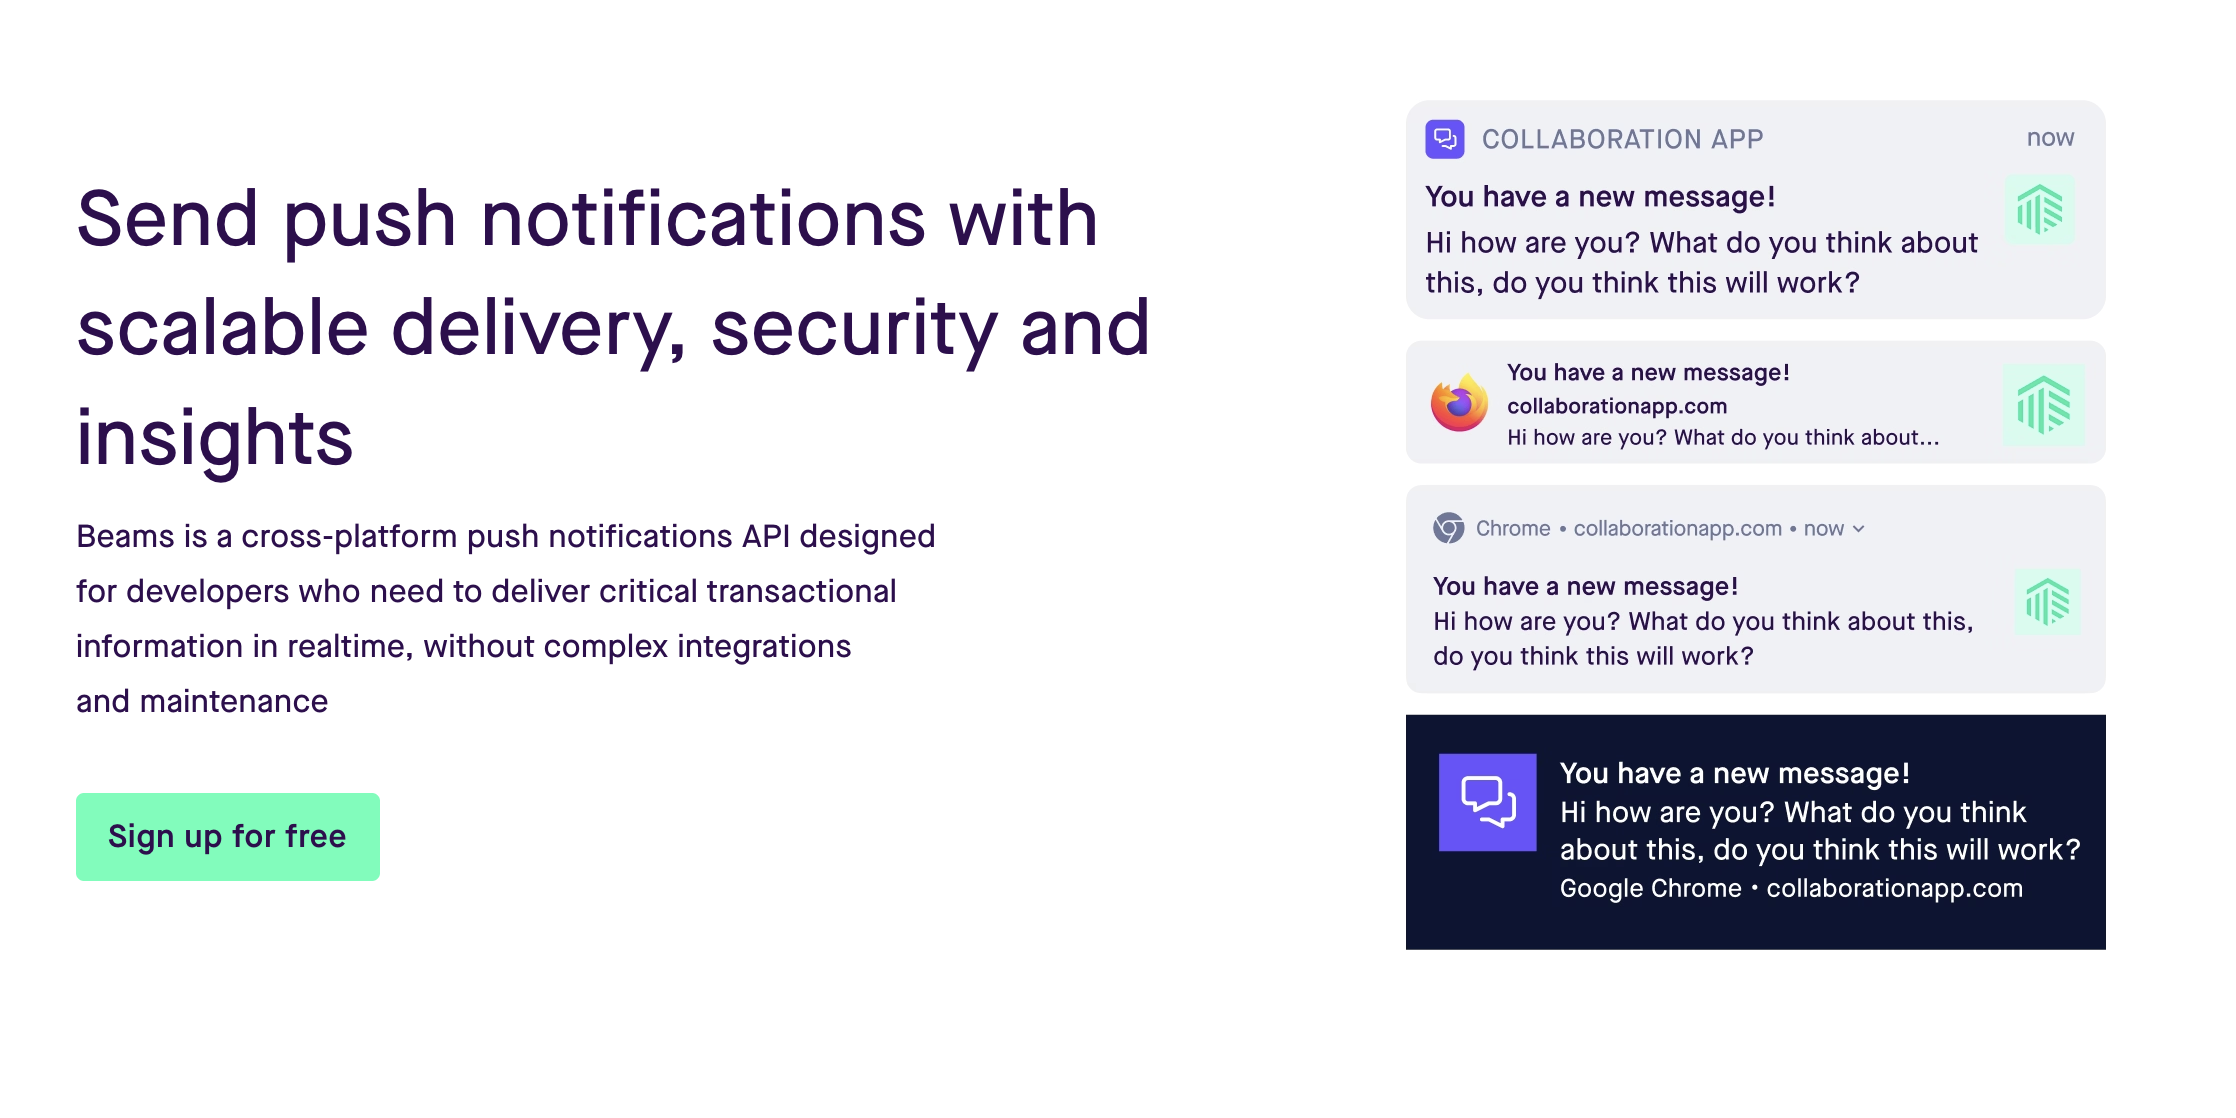
Task: Click the grey Chrome browser icon
Action: point(1448,528)
